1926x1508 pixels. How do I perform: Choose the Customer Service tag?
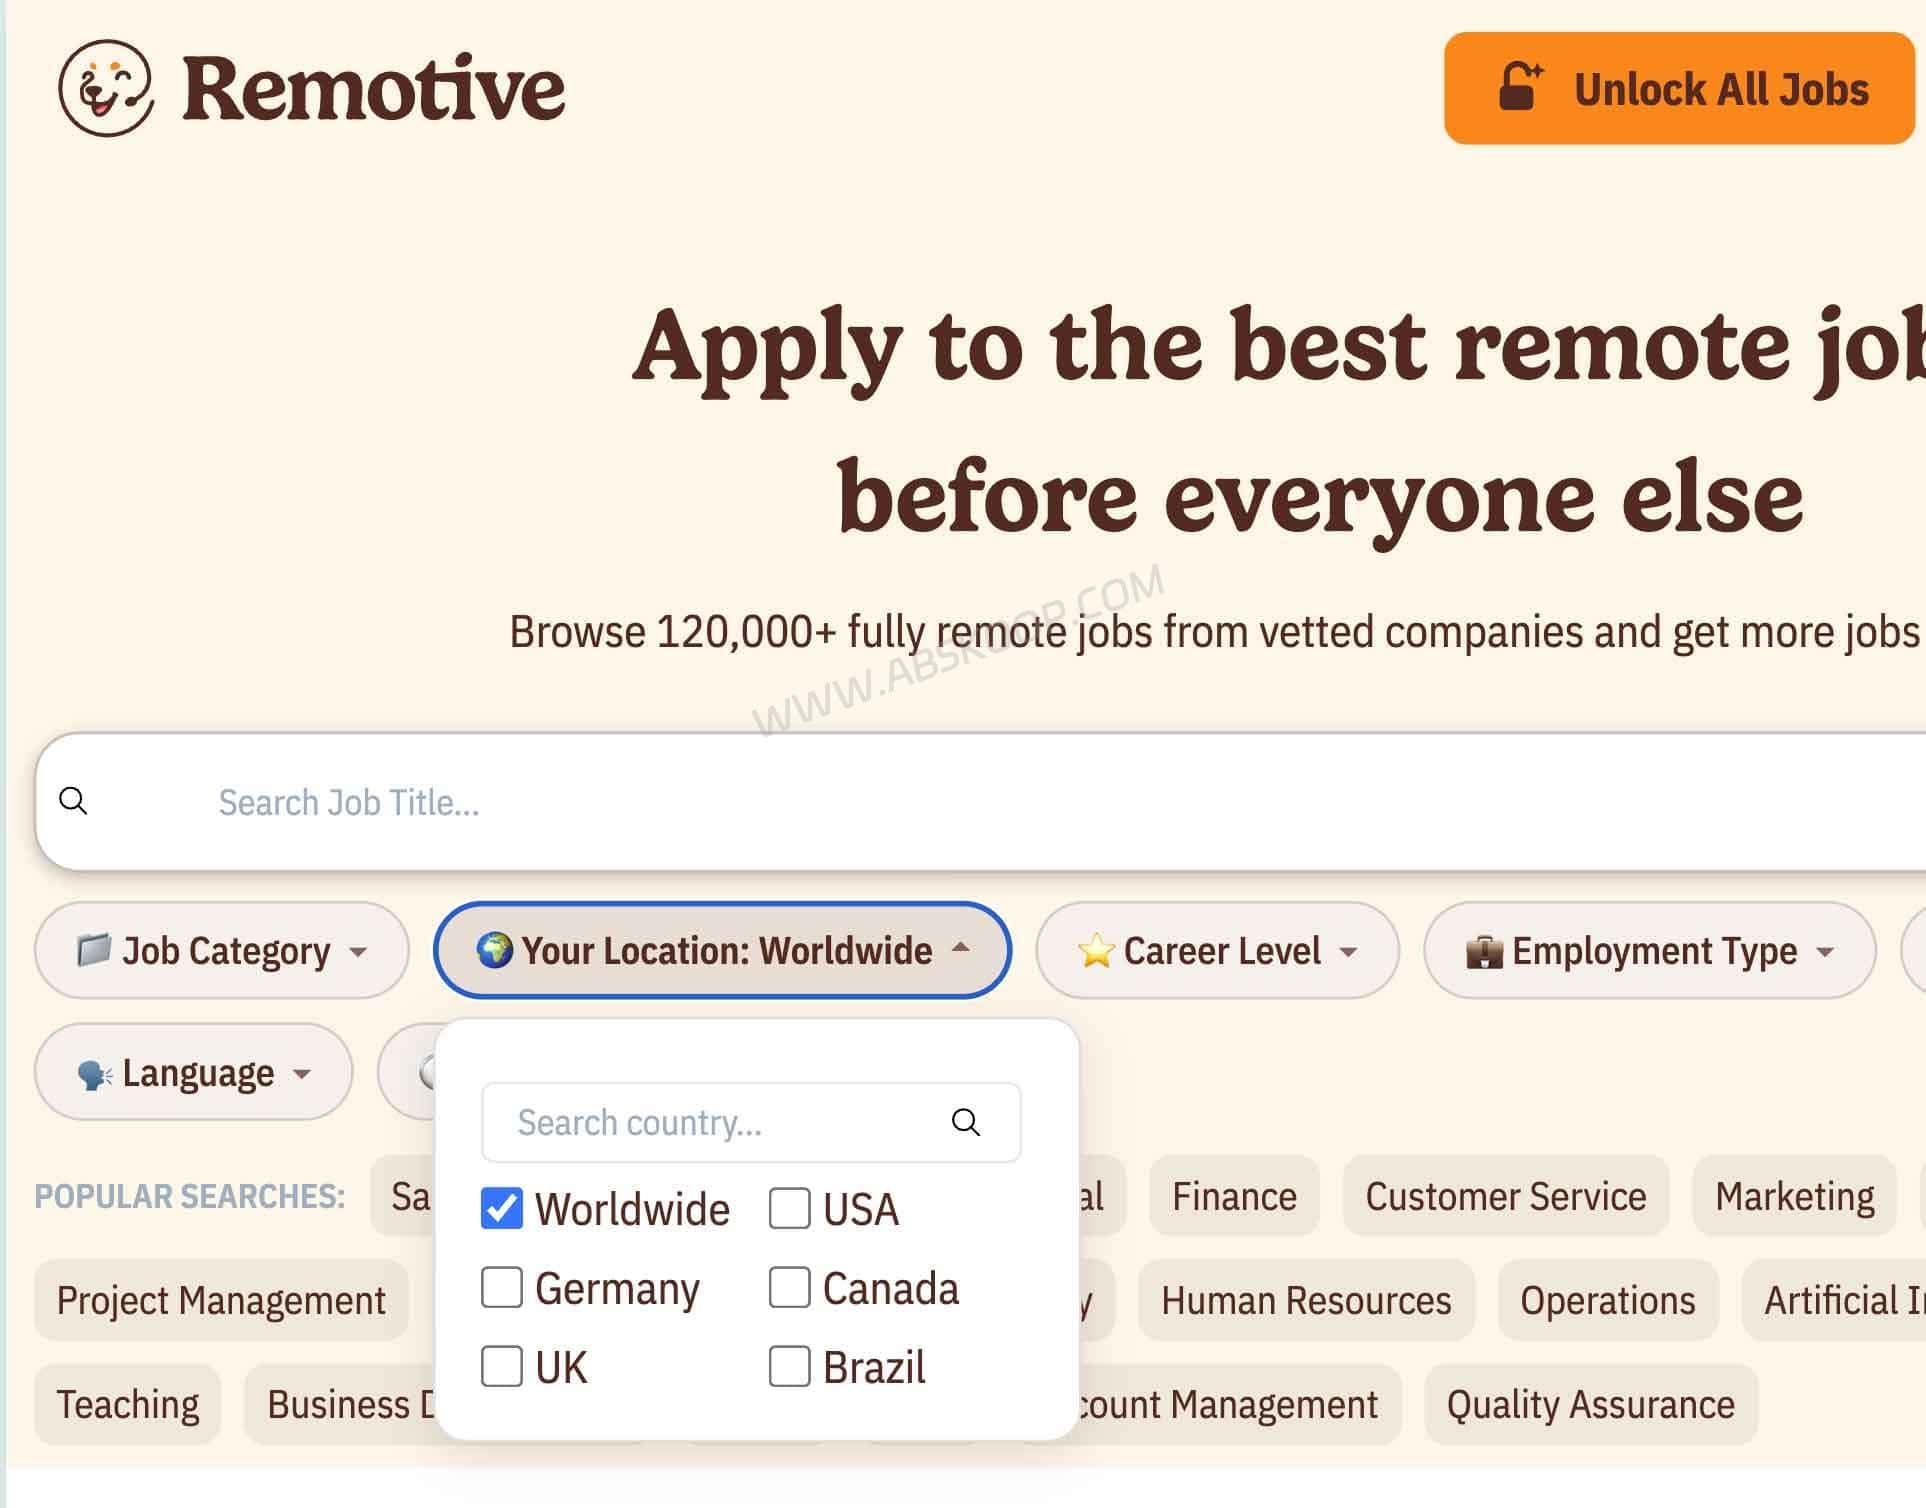[1506, 1196]
